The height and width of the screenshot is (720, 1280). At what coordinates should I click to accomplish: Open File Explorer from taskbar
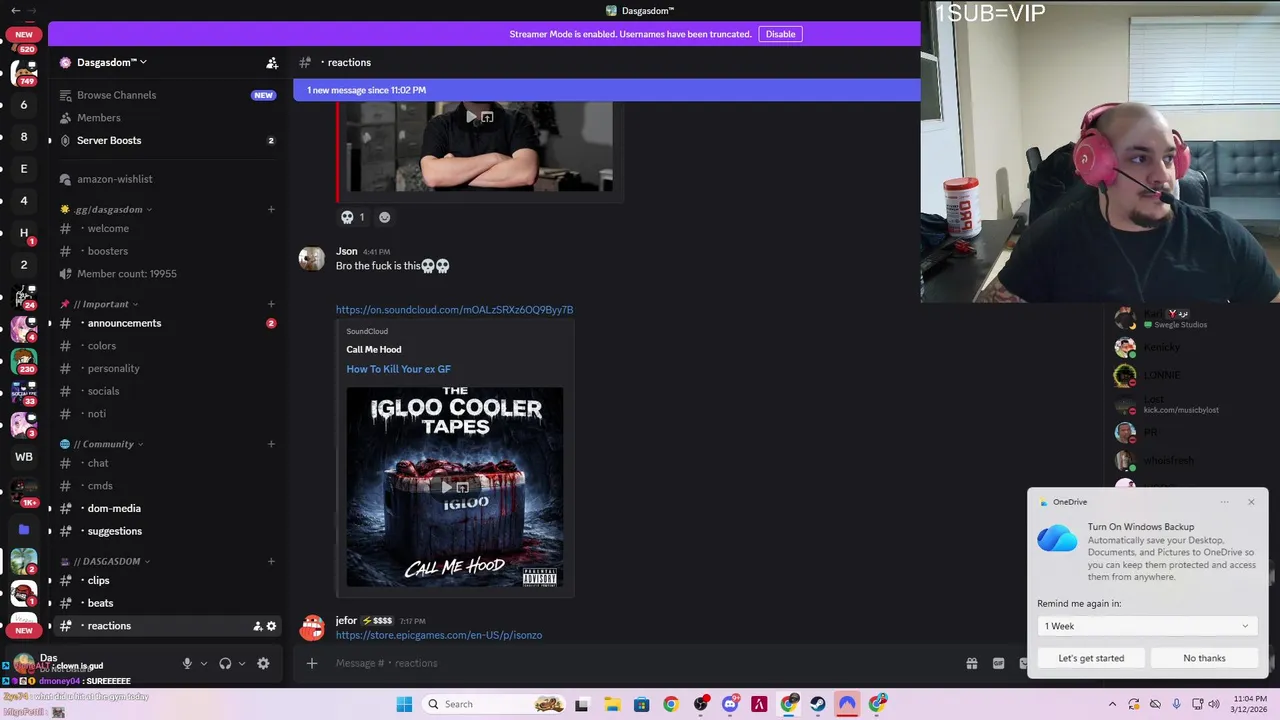click(x=612, y=704)
